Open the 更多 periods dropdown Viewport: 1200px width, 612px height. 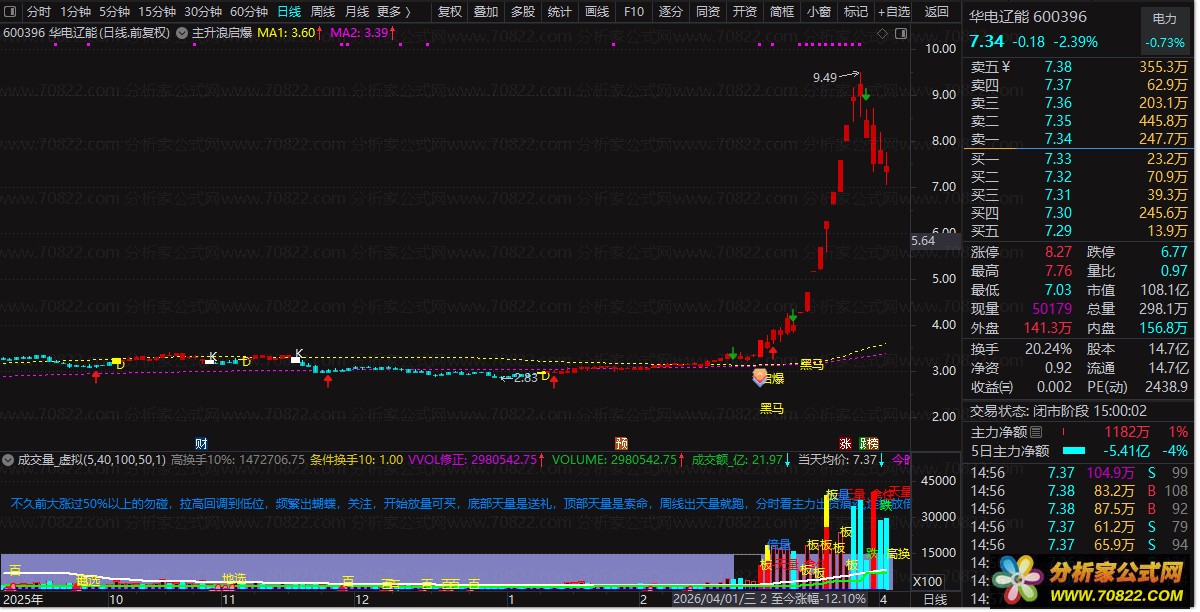tap(393, 12)
